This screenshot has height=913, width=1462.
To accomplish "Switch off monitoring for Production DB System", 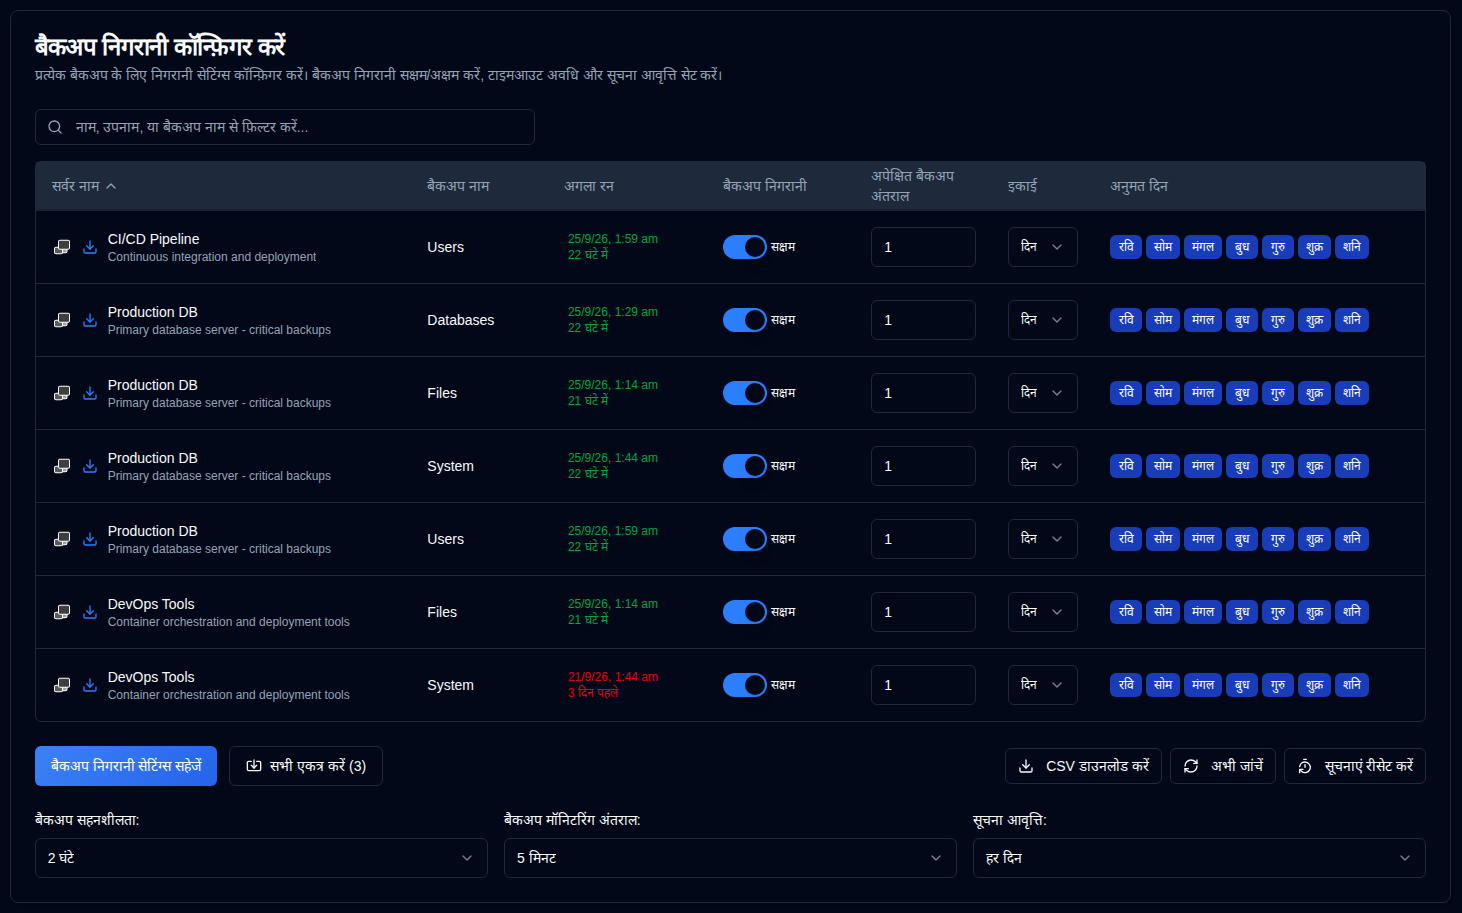I will (x=745, y=466).
